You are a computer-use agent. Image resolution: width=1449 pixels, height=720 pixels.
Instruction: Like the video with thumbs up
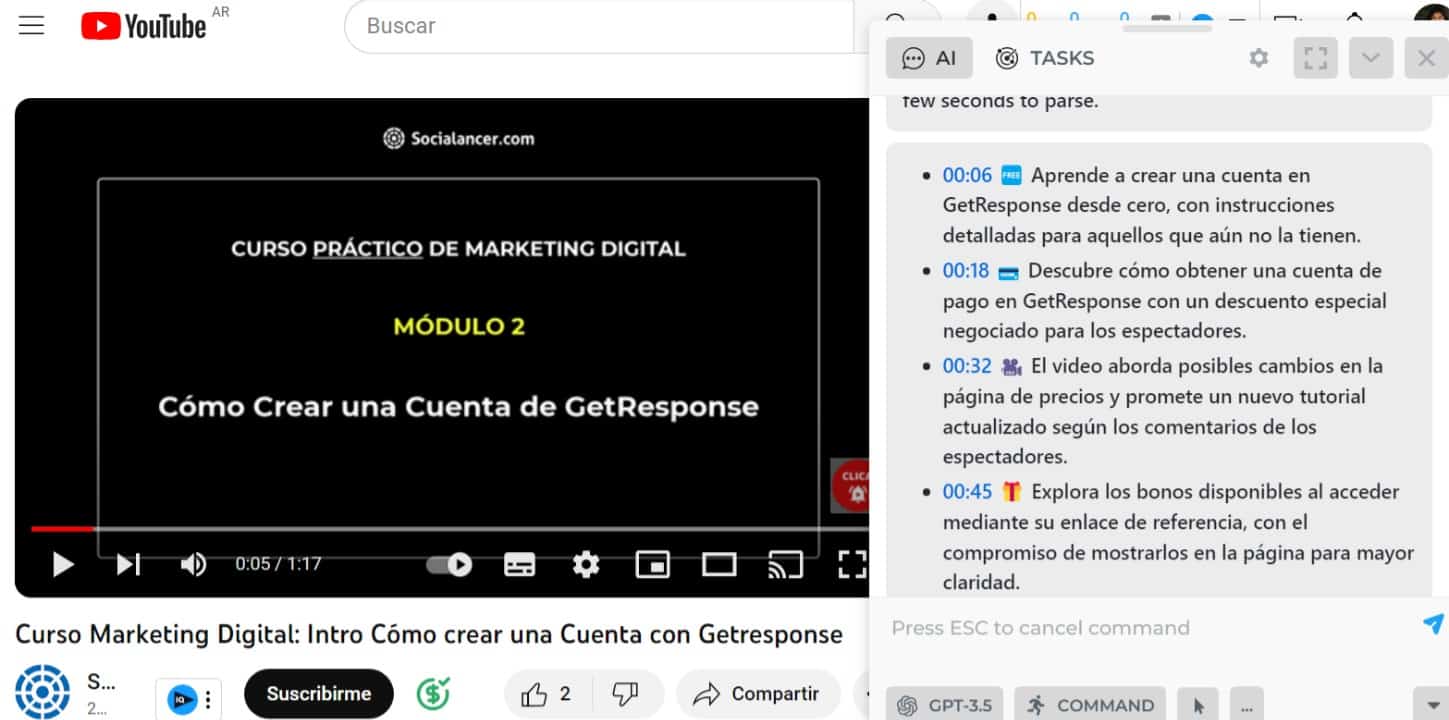(547, 694)
